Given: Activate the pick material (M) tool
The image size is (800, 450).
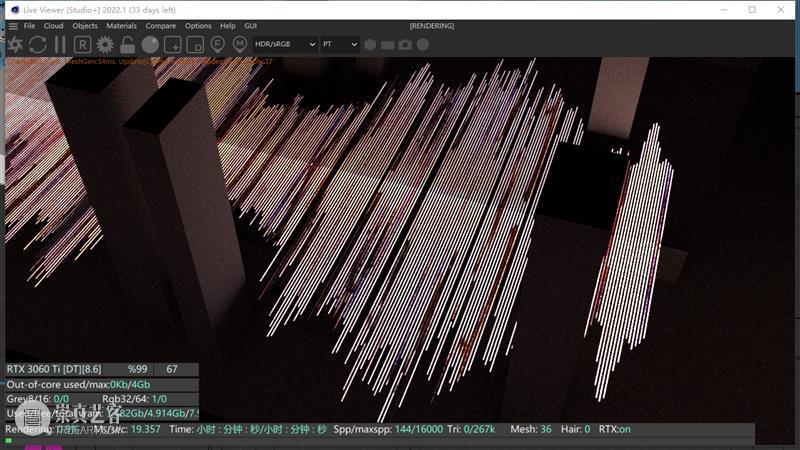Looking at the screenshot, I should 240,45.
